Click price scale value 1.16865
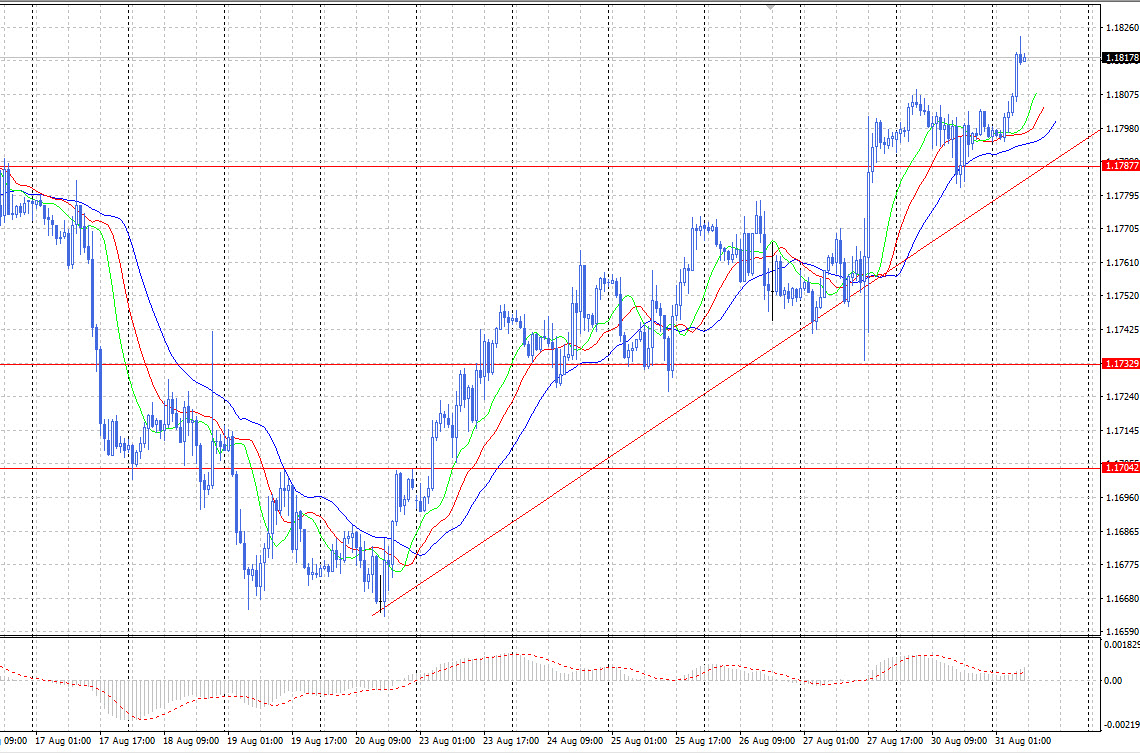 click(x=1122, y=532)
